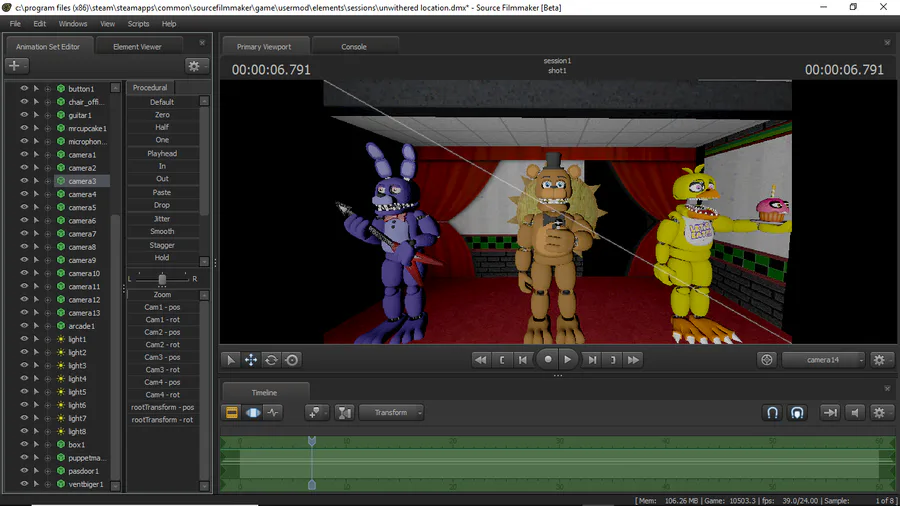Apply the Default preset
900x506 pixels.
(162, 102)
